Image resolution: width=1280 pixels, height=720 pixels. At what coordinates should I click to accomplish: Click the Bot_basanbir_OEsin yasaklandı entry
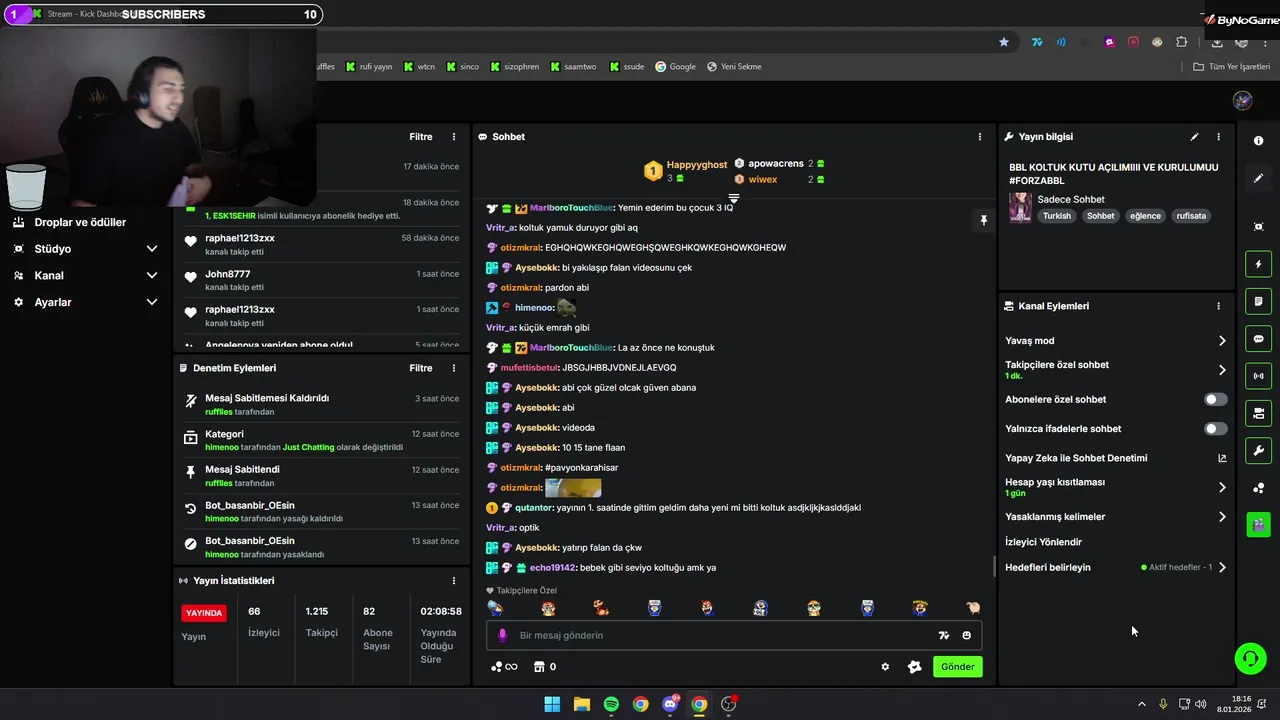coord(321,547)
